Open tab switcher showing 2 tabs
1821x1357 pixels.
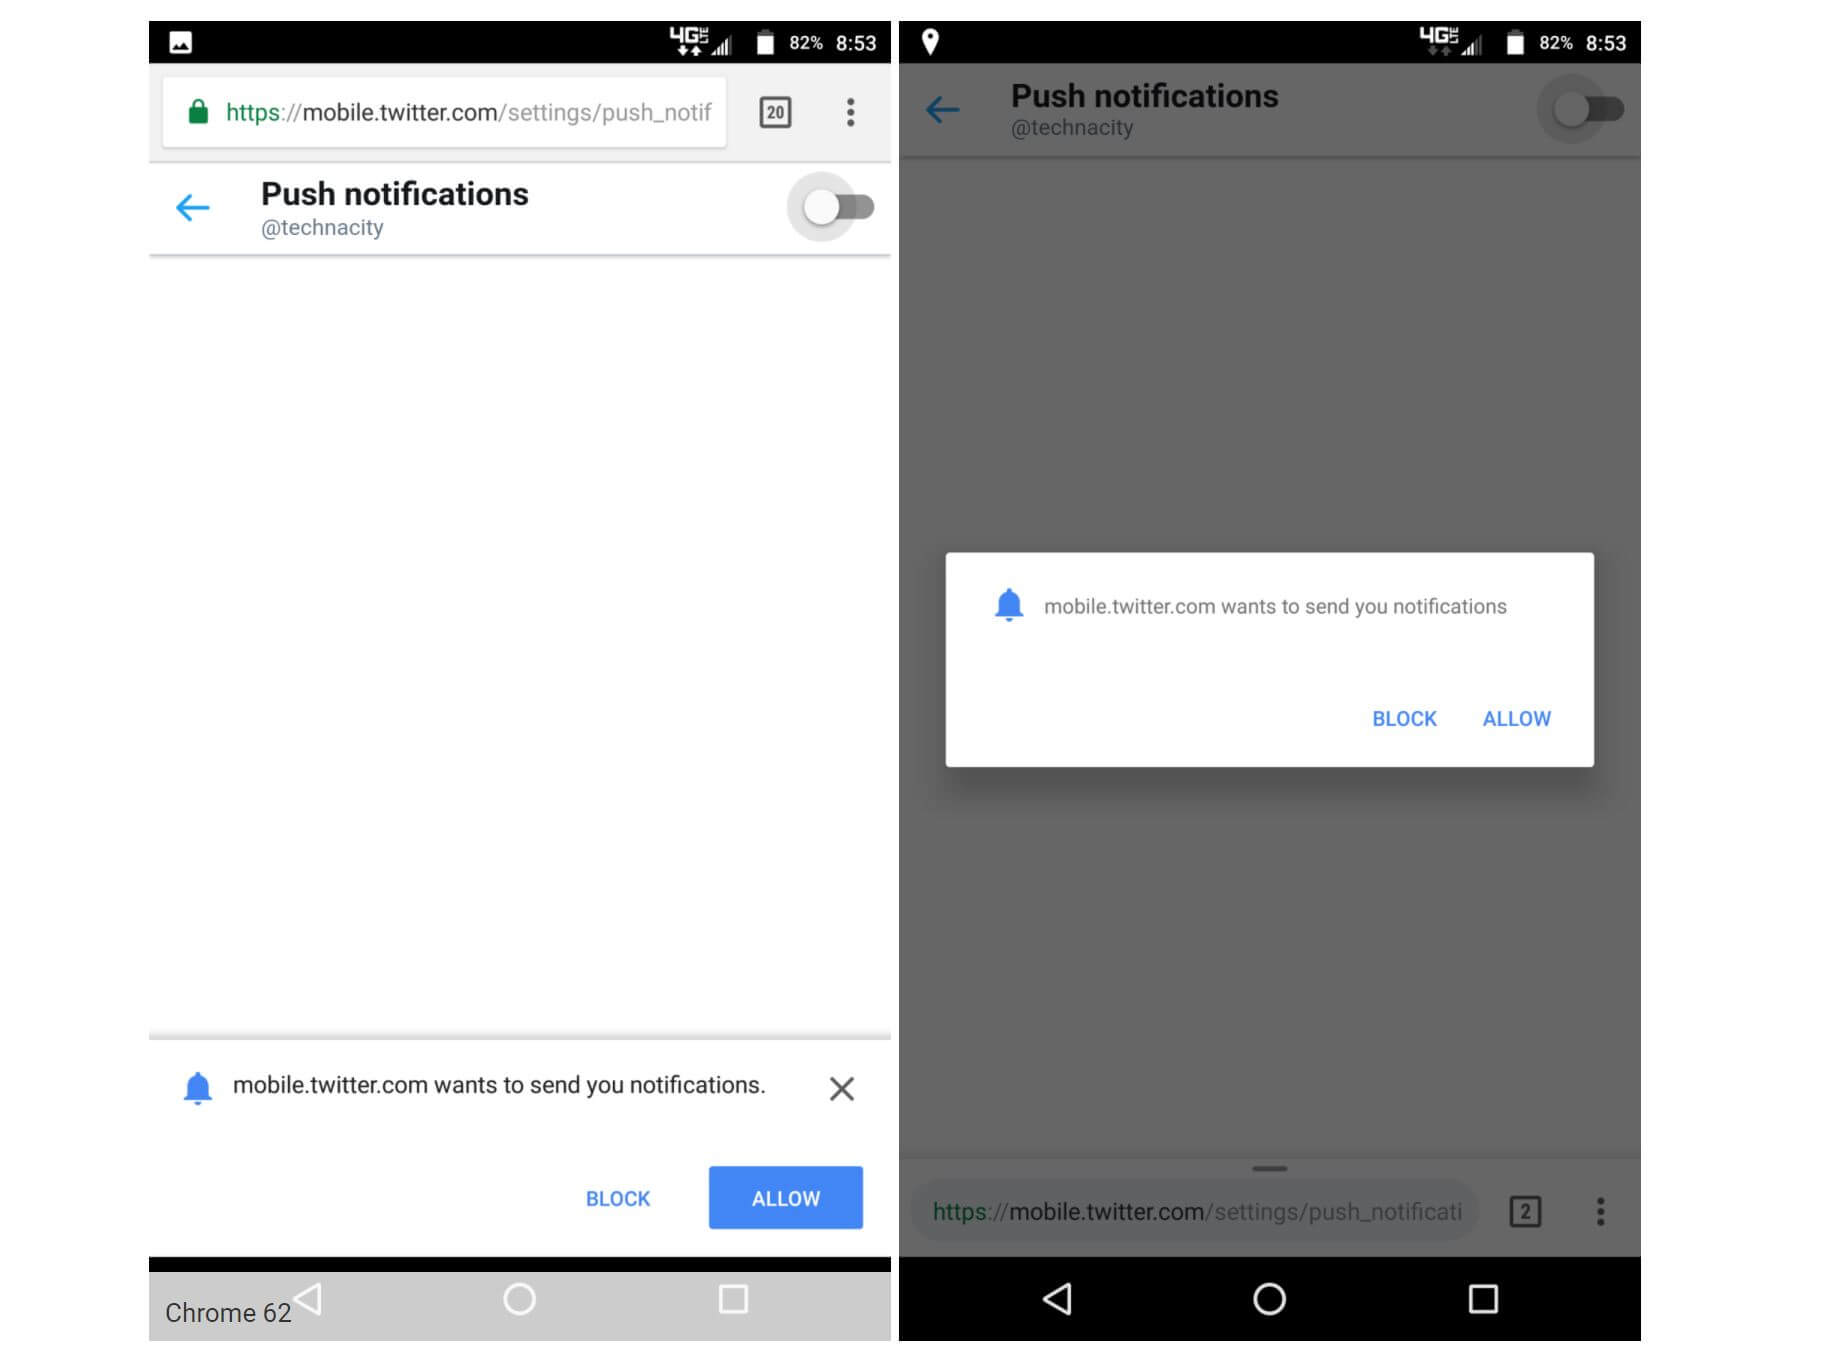pyautogui.click(x=1524, y=1212)
